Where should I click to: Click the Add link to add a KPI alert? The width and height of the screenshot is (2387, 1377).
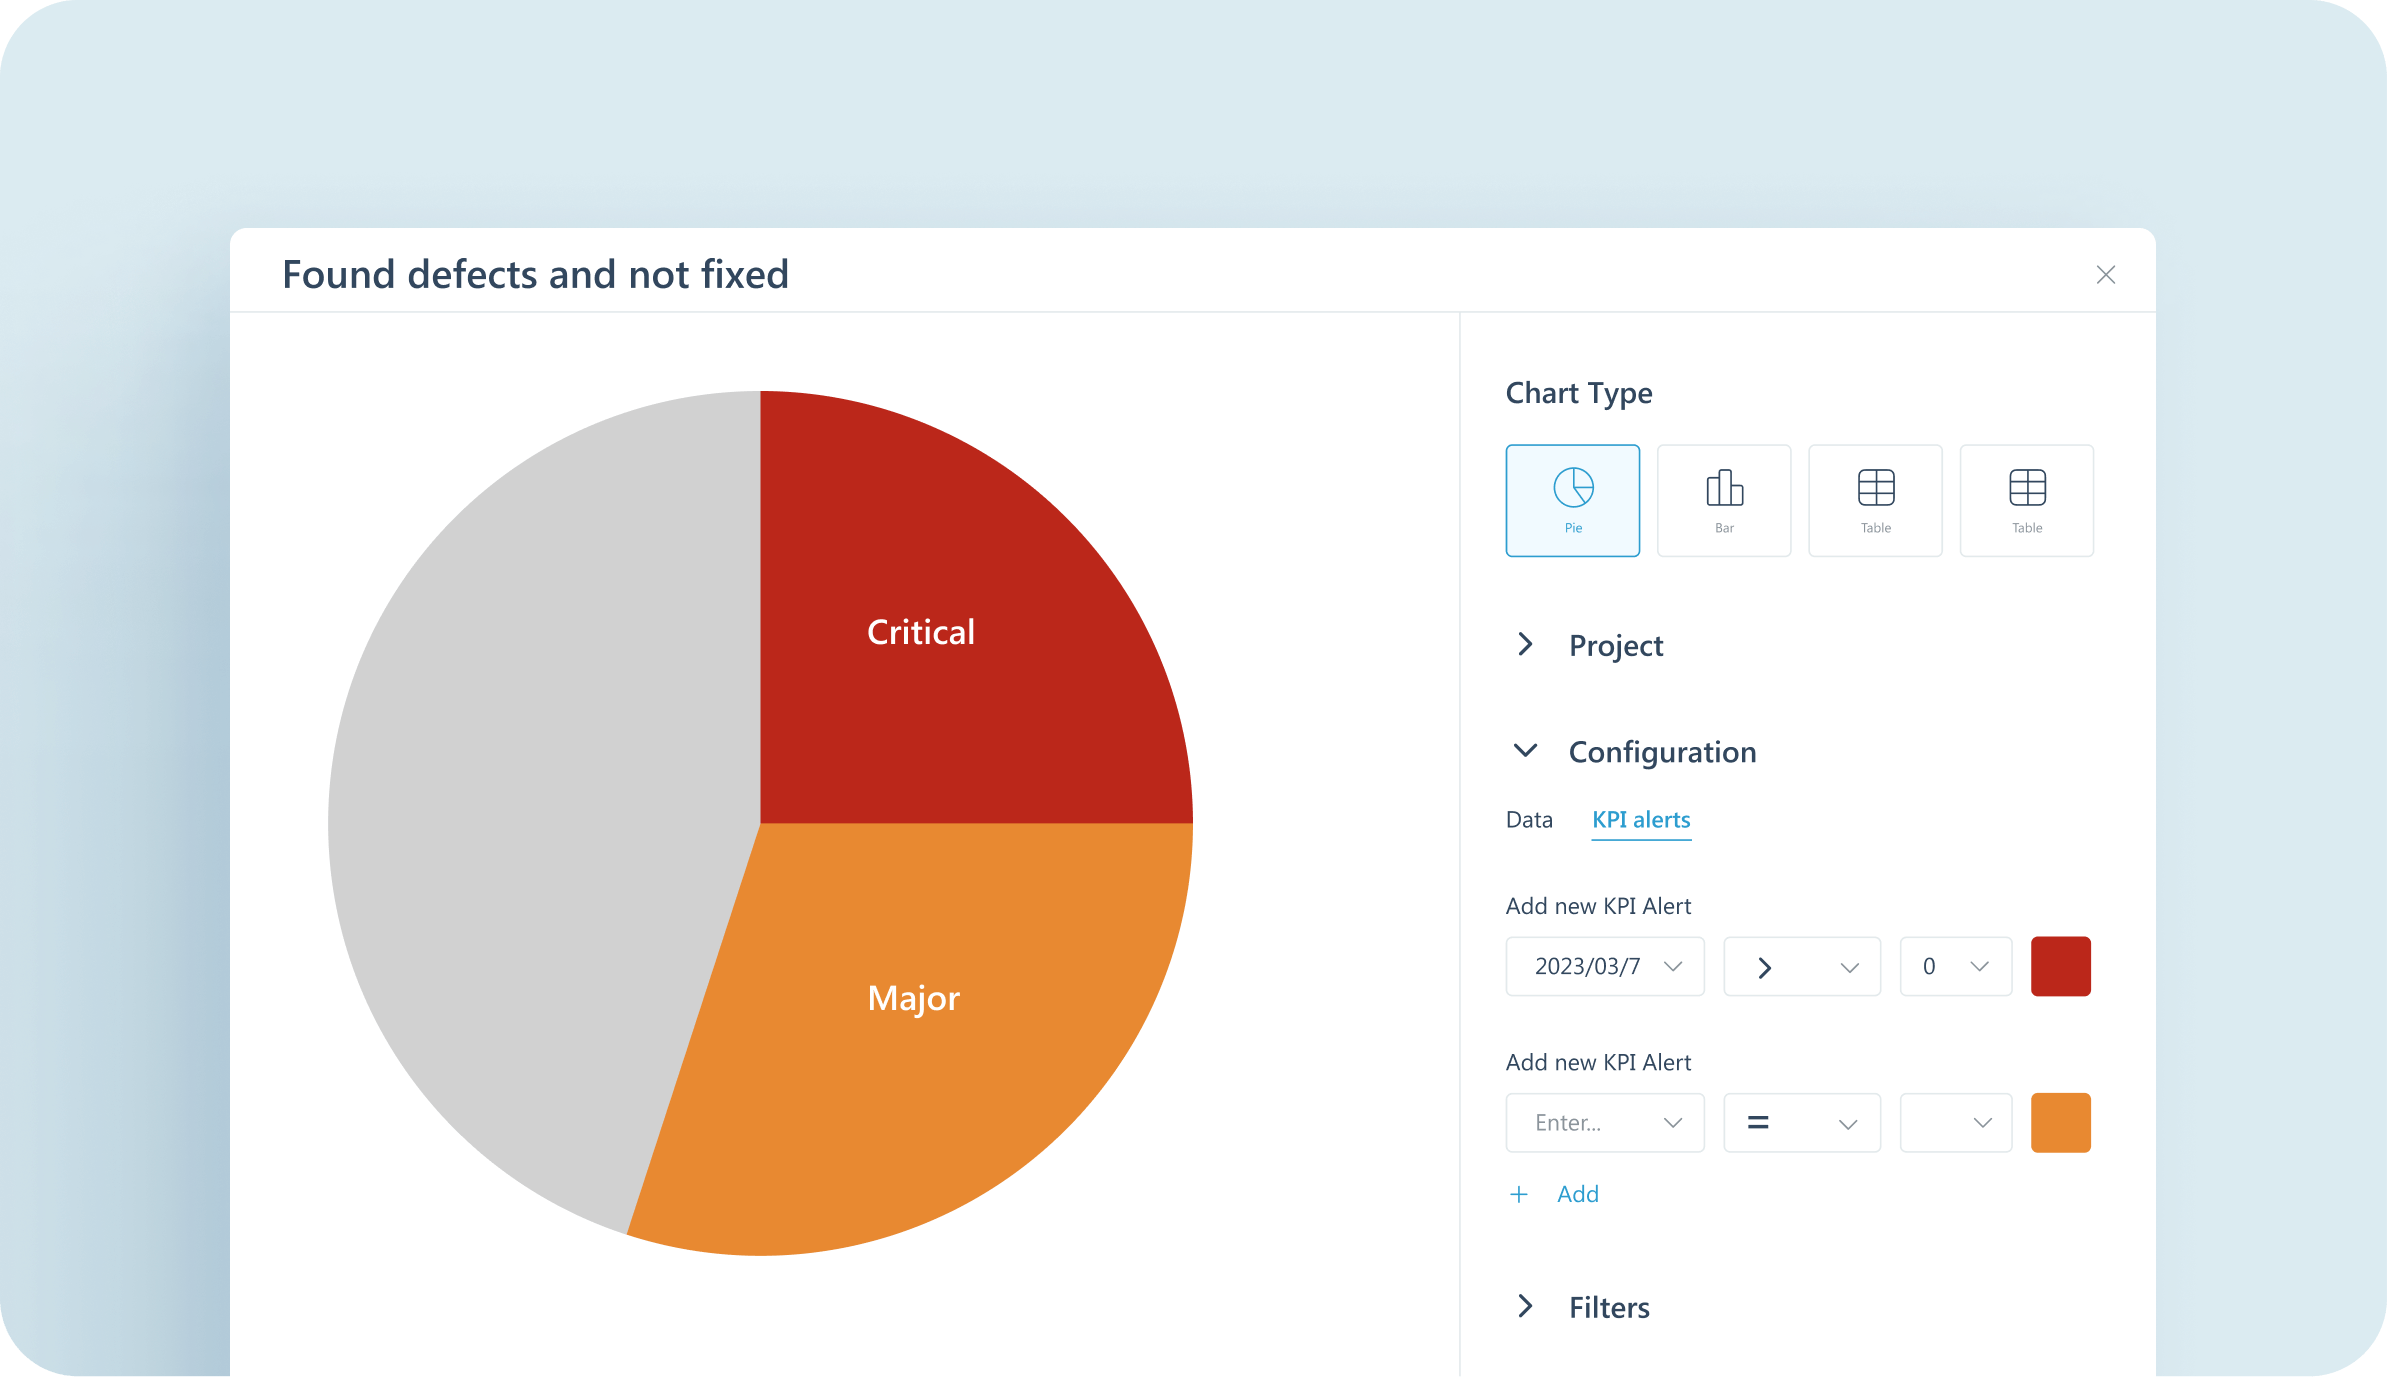point(1576,1194)
